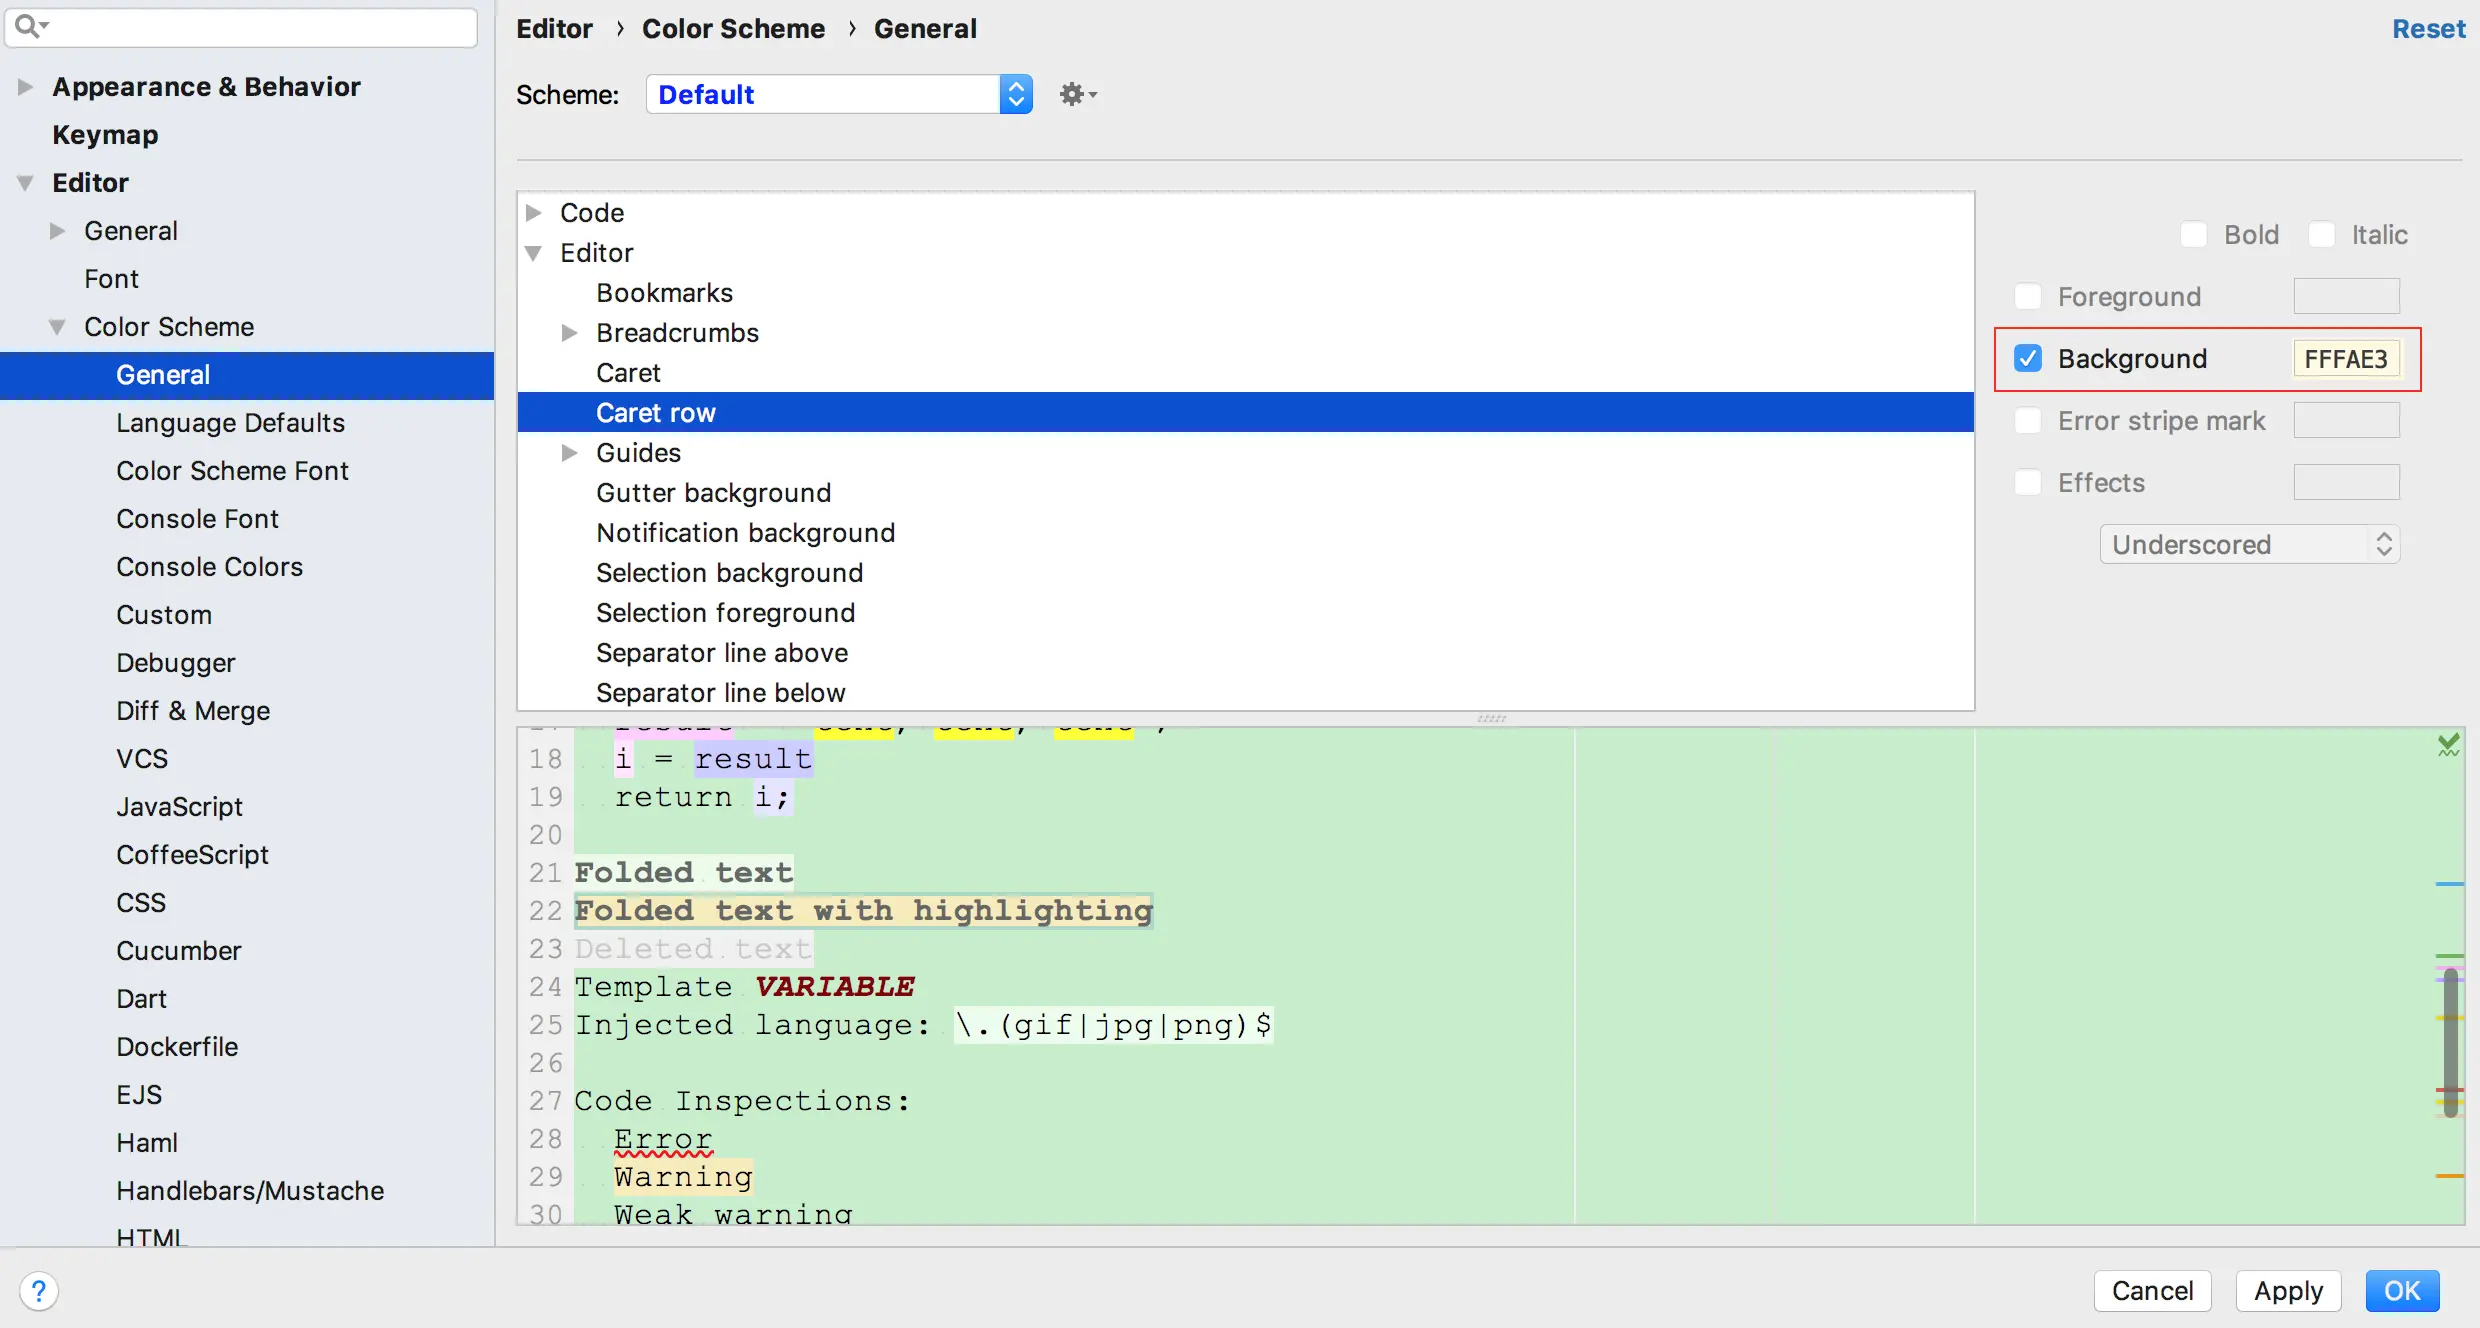The image size is (2480, 1328).
Task: Expand the Appearance & Behavior section
Action: click(26, 87)
